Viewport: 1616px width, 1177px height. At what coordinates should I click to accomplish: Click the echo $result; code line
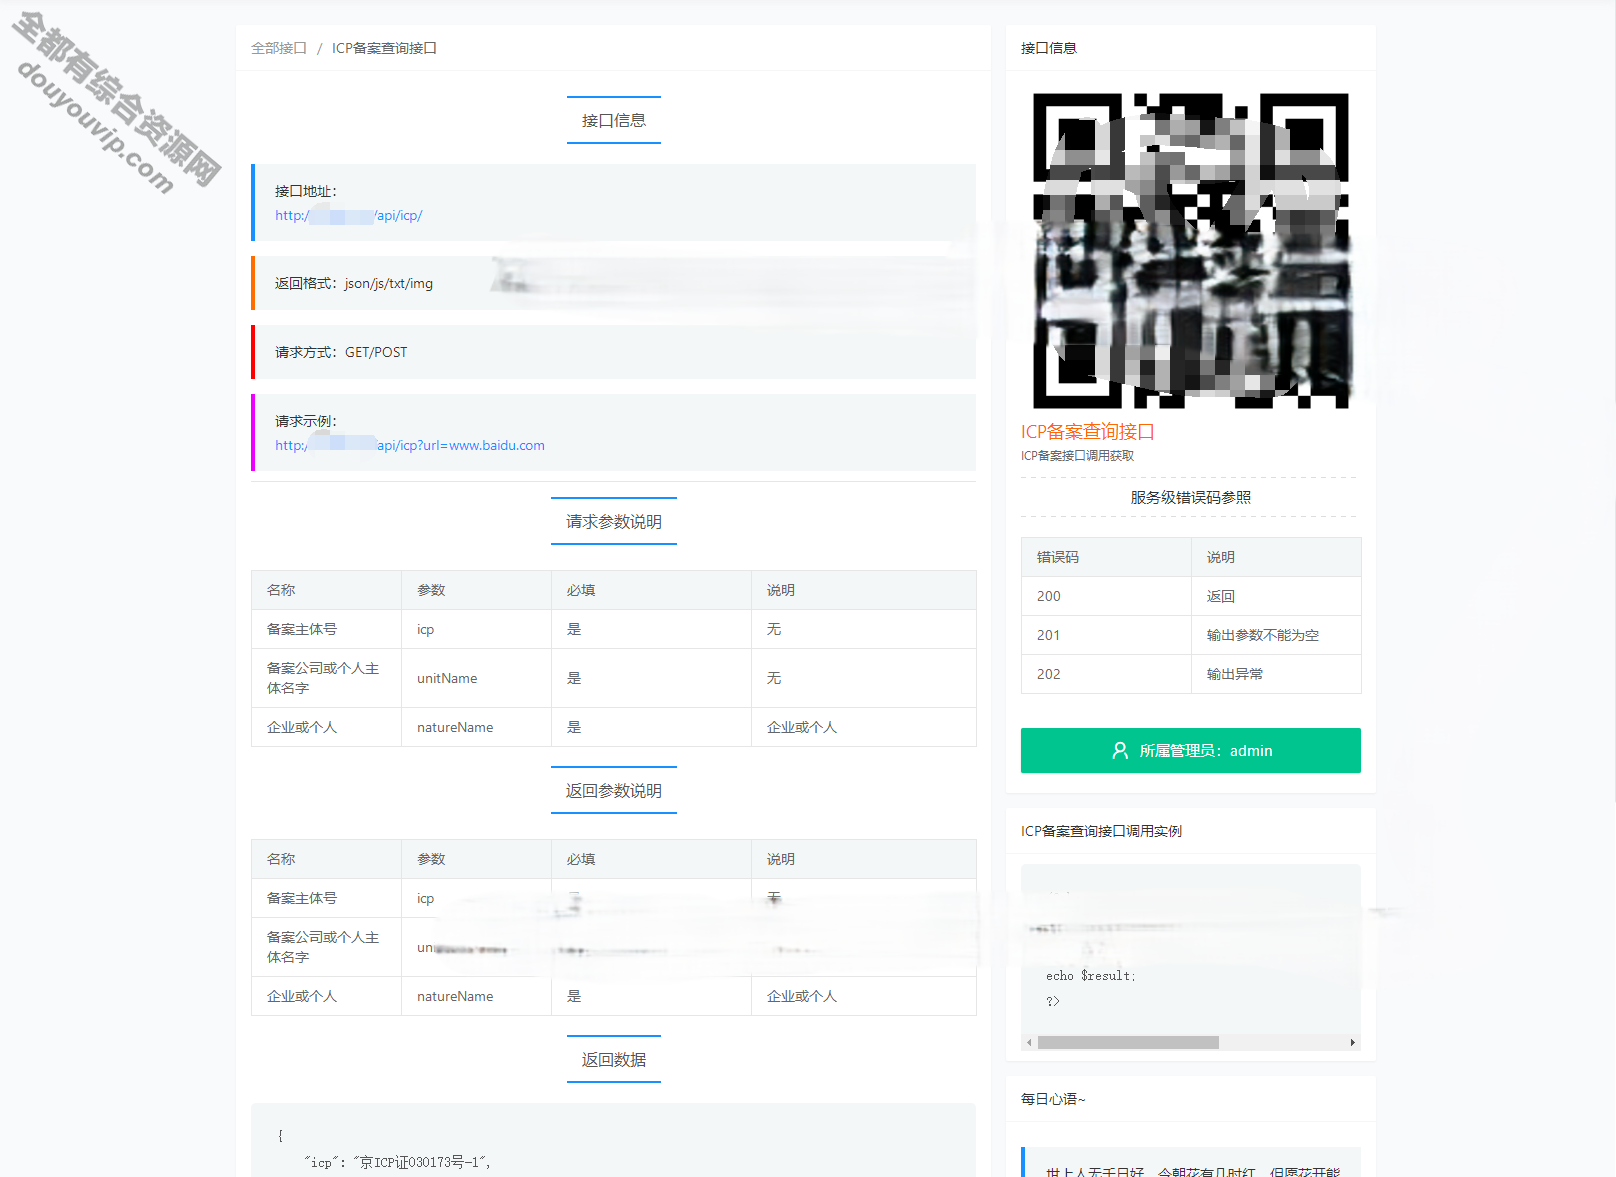(x=1091, y=976)
